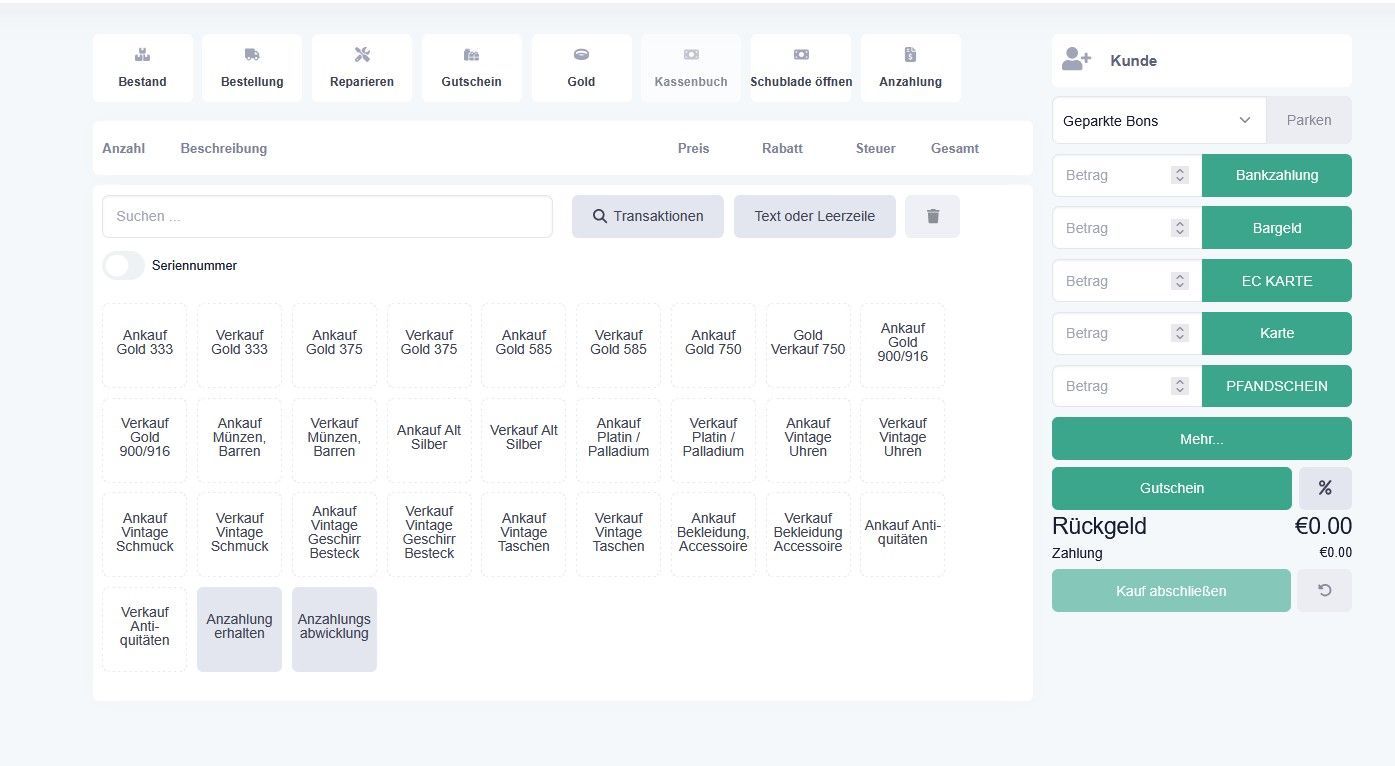Click the Bargeld amount stepper arrows
The image size is (1395, 766).
(x=1180, y=228)
